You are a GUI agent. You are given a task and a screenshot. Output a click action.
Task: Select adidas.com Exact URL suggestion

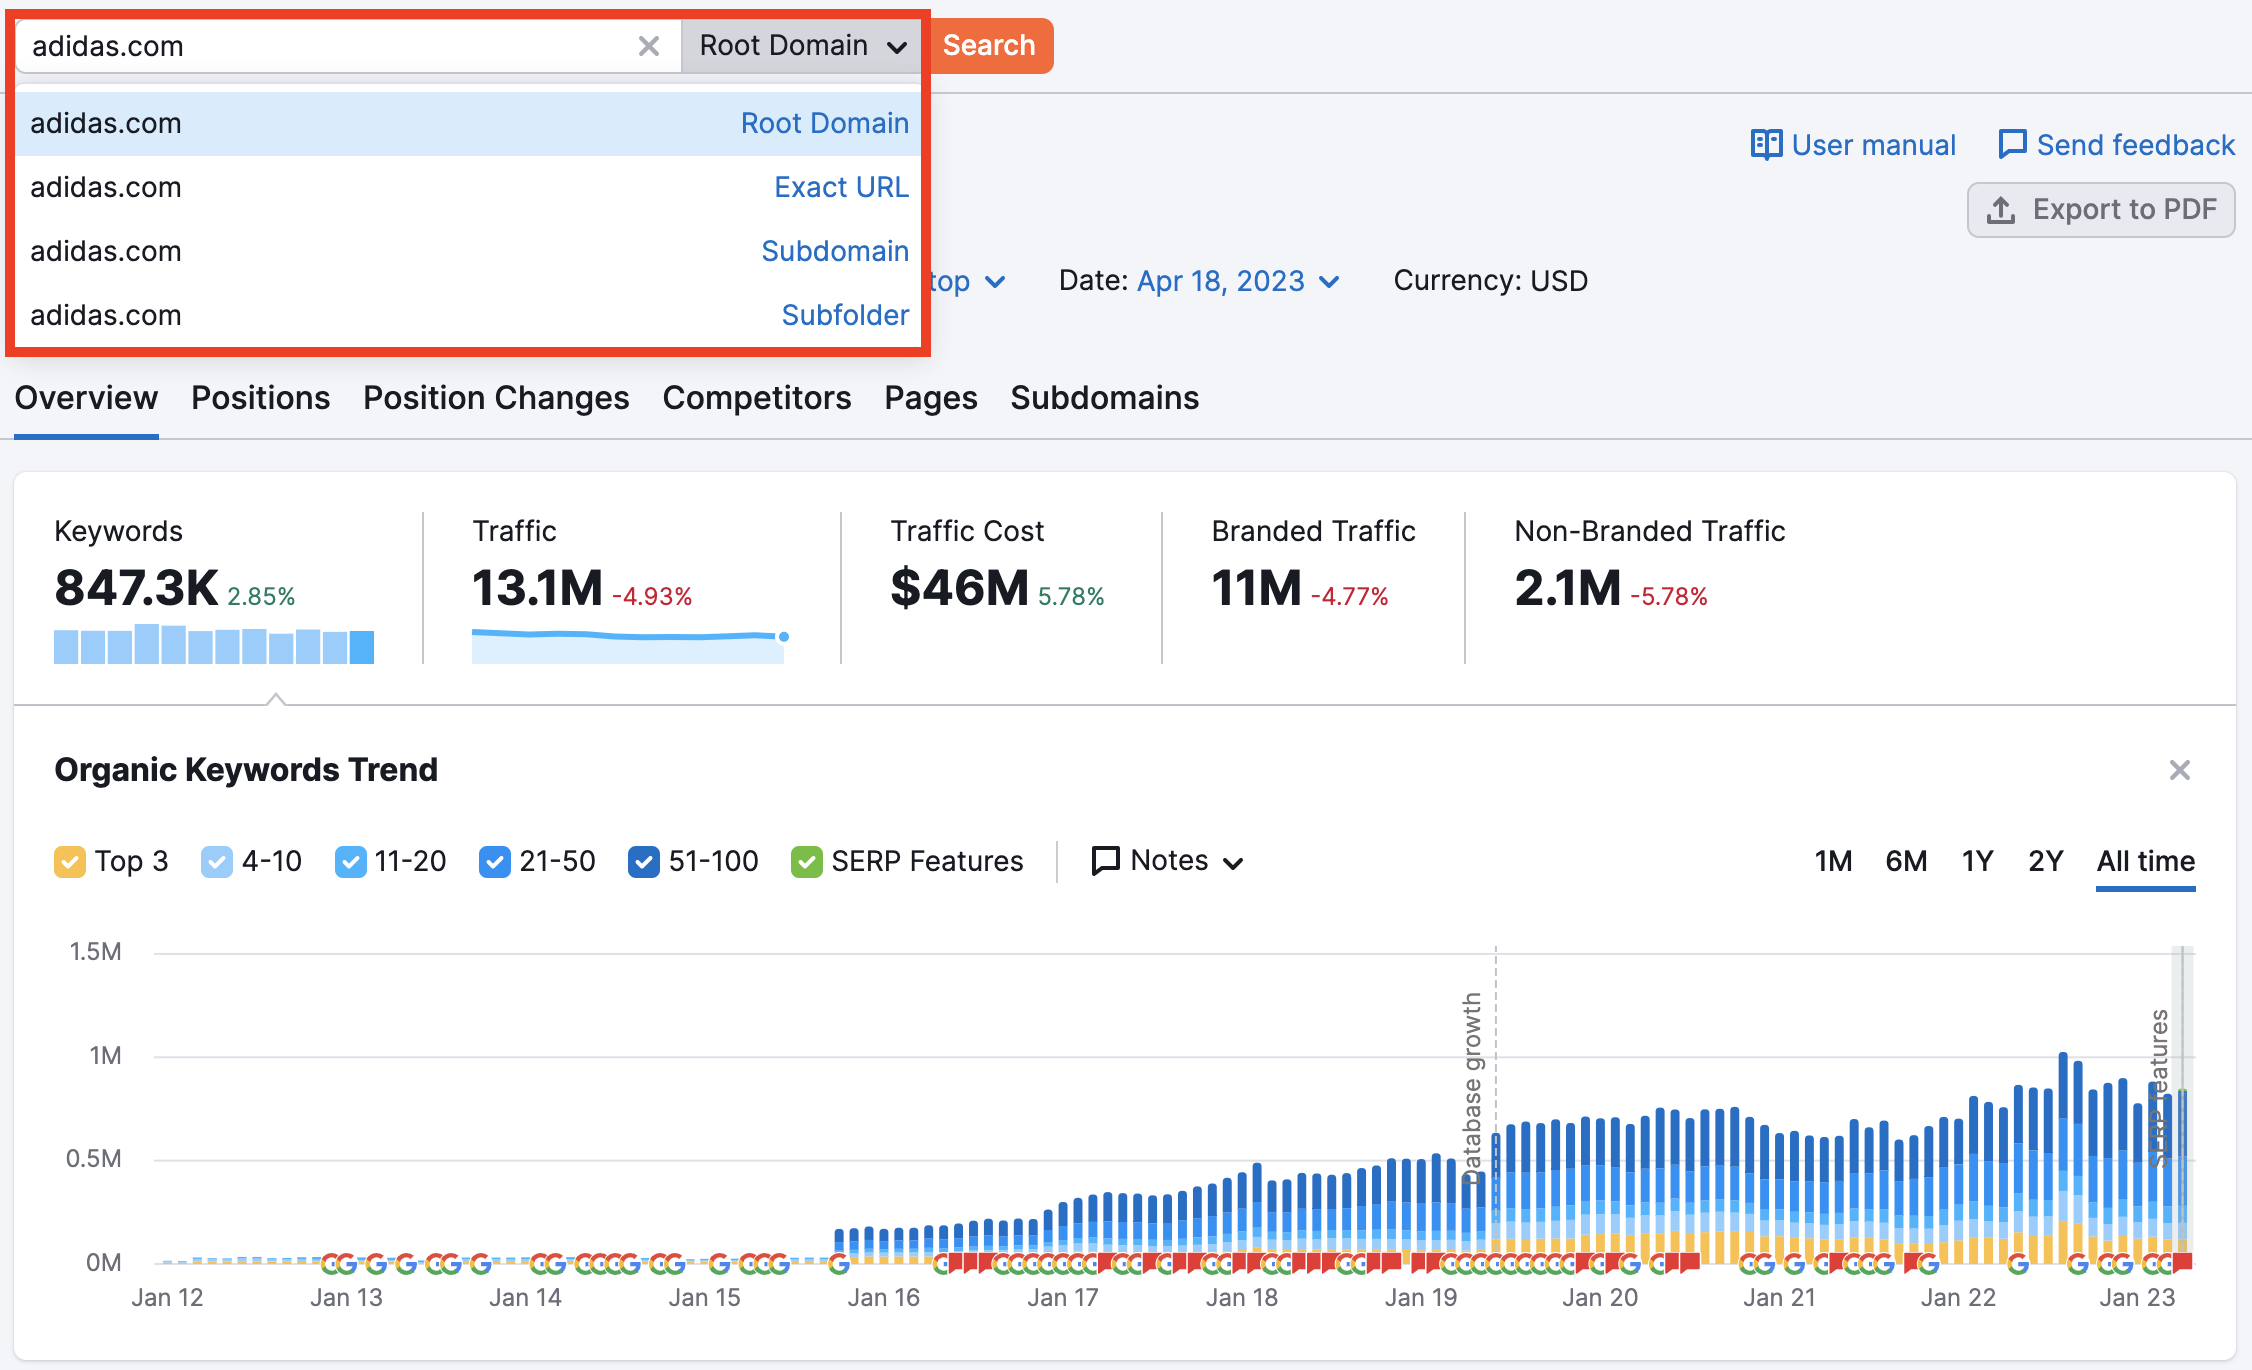pyautogui.click(x=469, y=188)
